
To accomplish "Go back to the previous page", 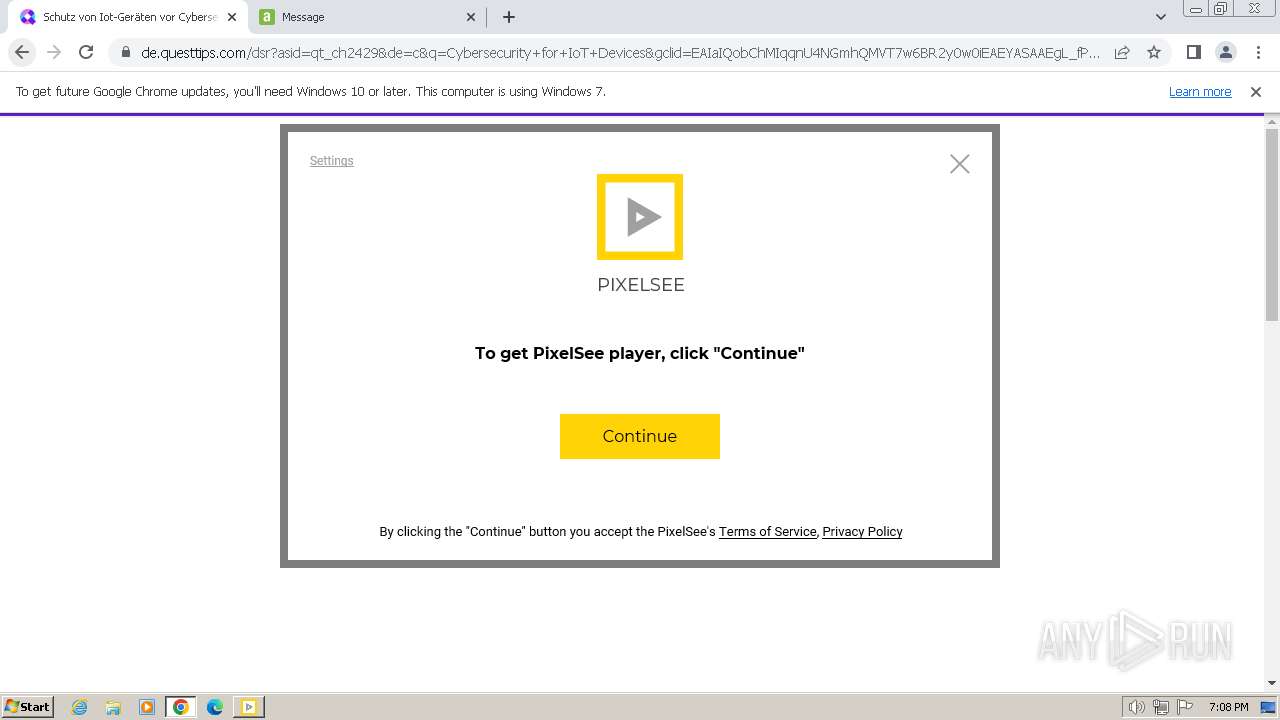I will point(22,52).
